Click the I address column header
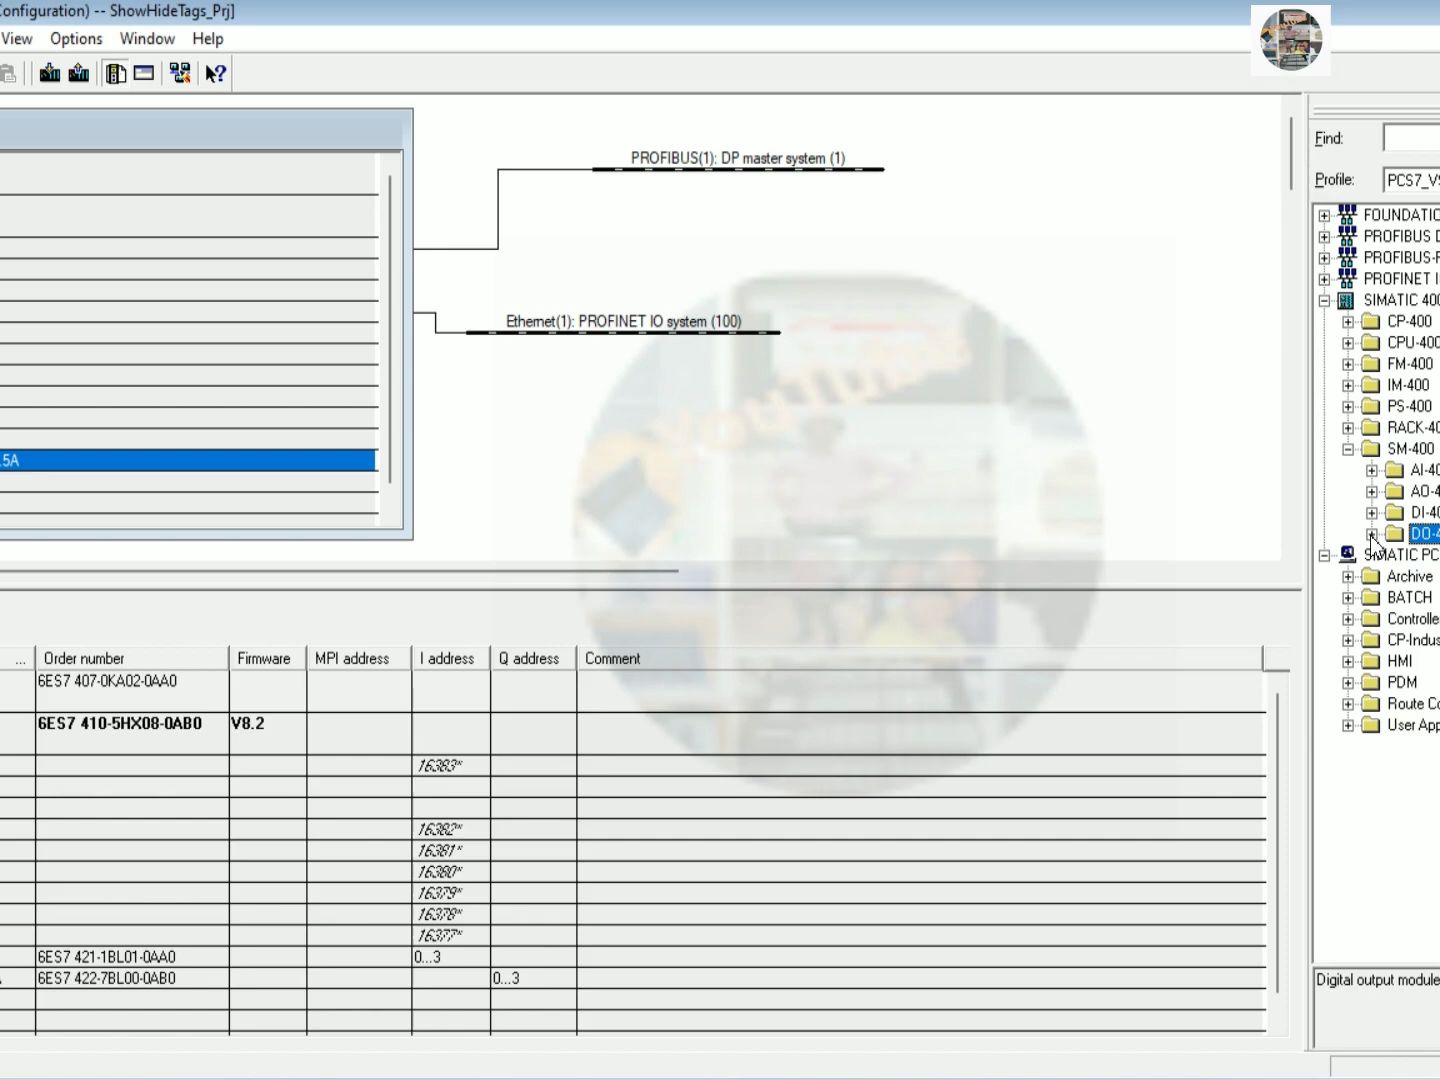Screen dimensions: 1440x1080 (x=451, y=658)
